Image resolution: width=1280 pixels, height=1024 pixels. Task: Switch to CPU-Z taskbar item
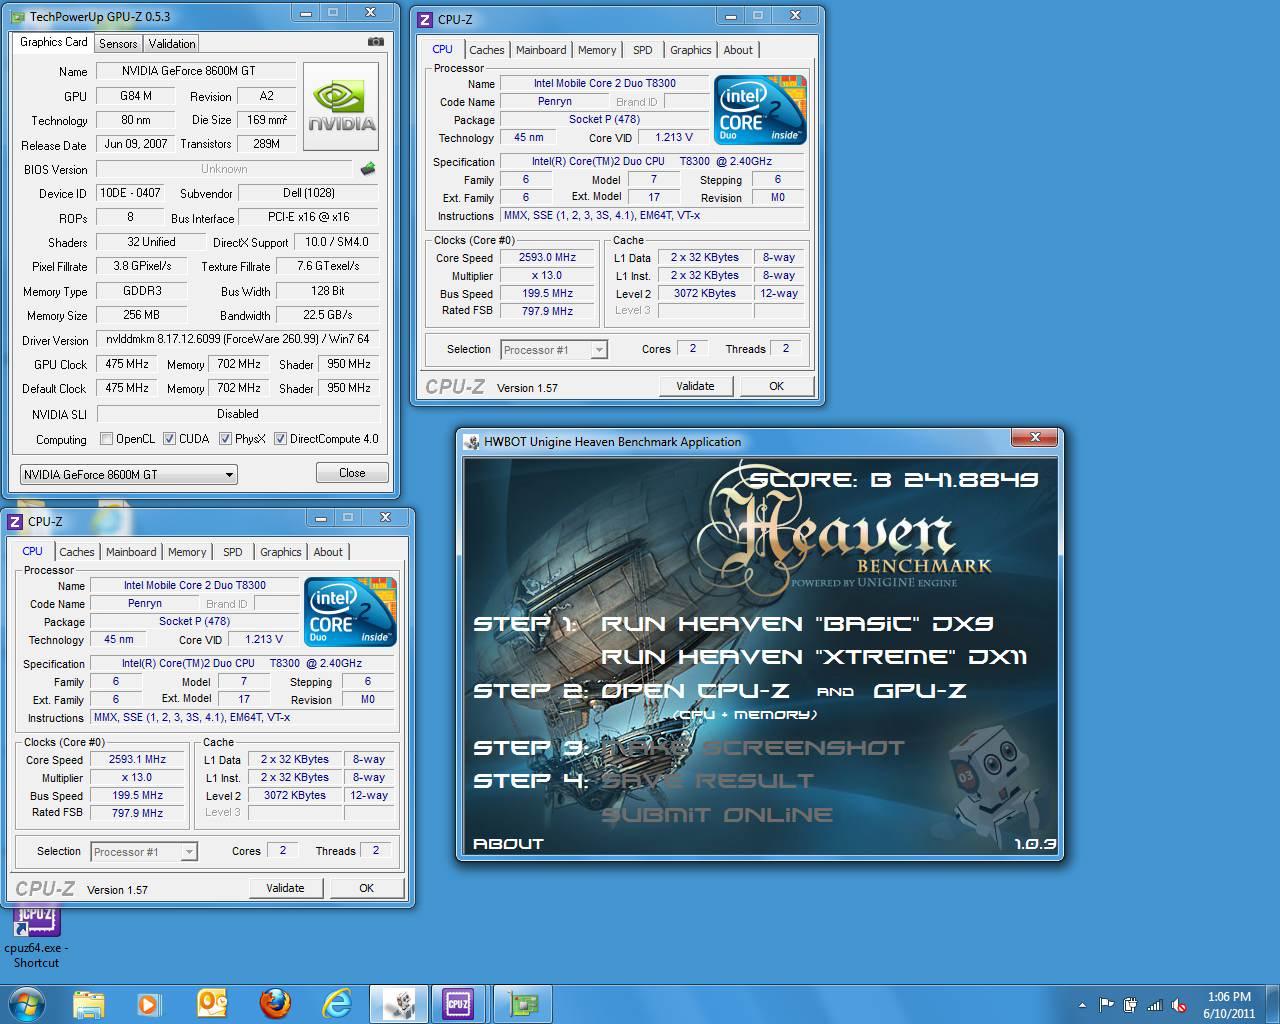coord(459,1004)
